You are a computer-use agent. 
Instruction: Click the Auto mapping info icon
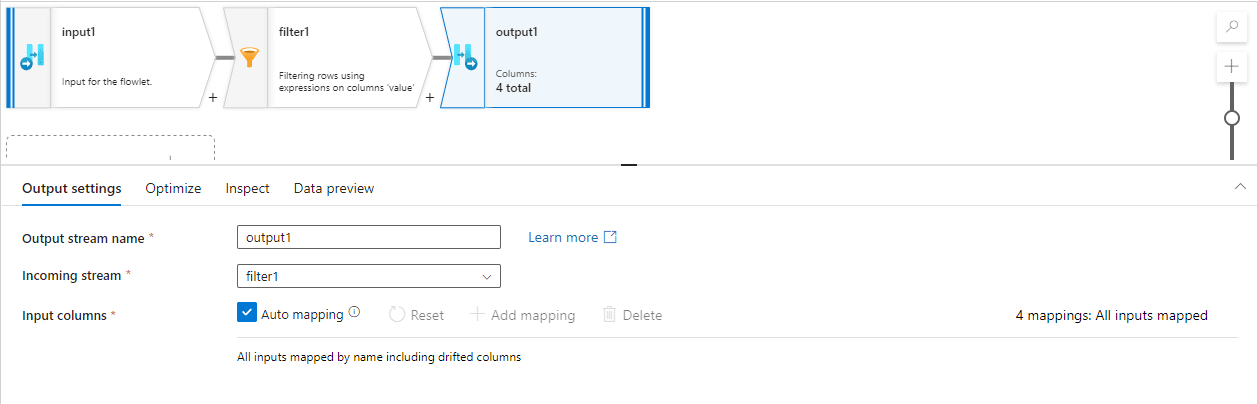click(354, 312)
